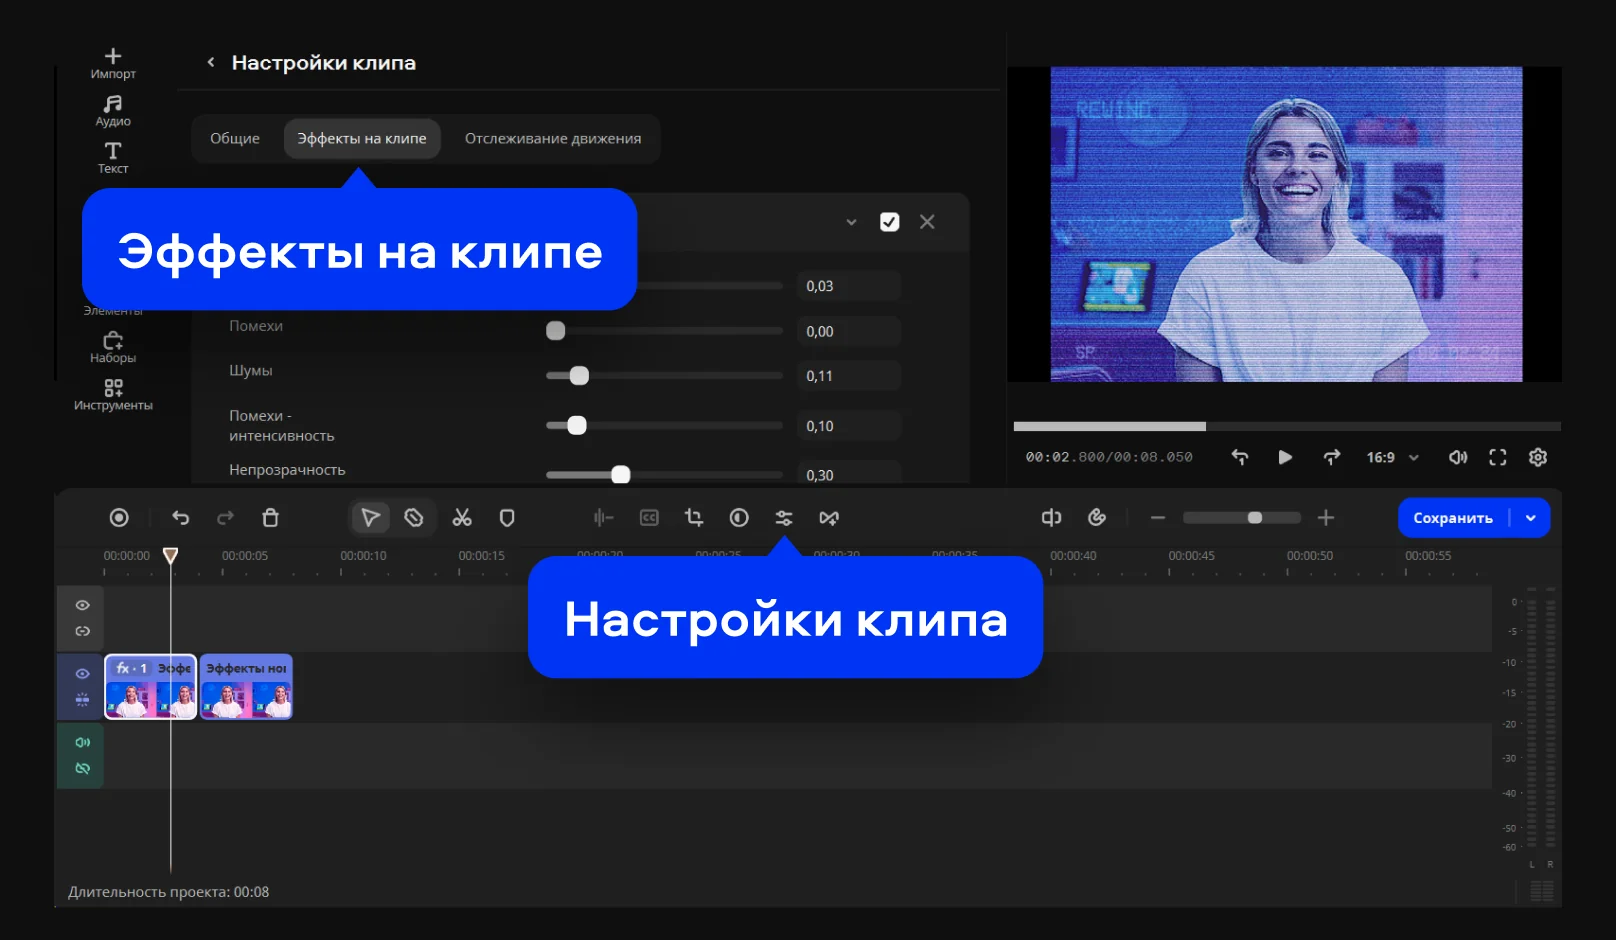Open clip settings sliders icon
This screenshot has width=1616, height=940.
[784, 518]
